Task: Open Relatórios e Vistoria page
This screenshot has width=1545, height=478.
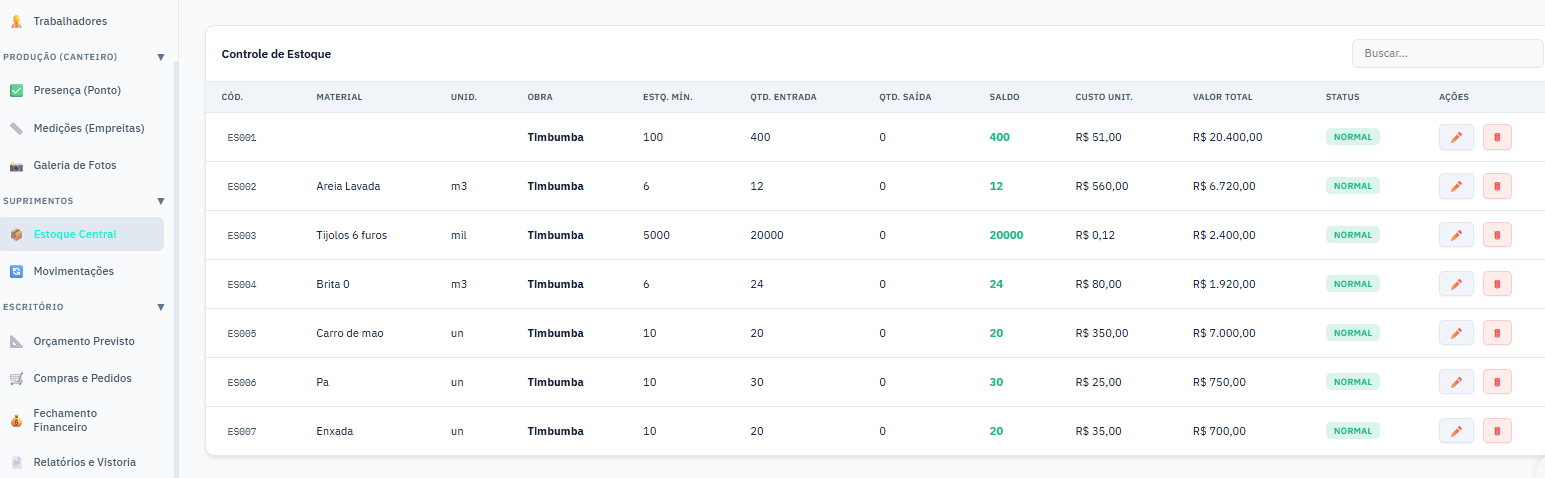Action: [84, 462]
